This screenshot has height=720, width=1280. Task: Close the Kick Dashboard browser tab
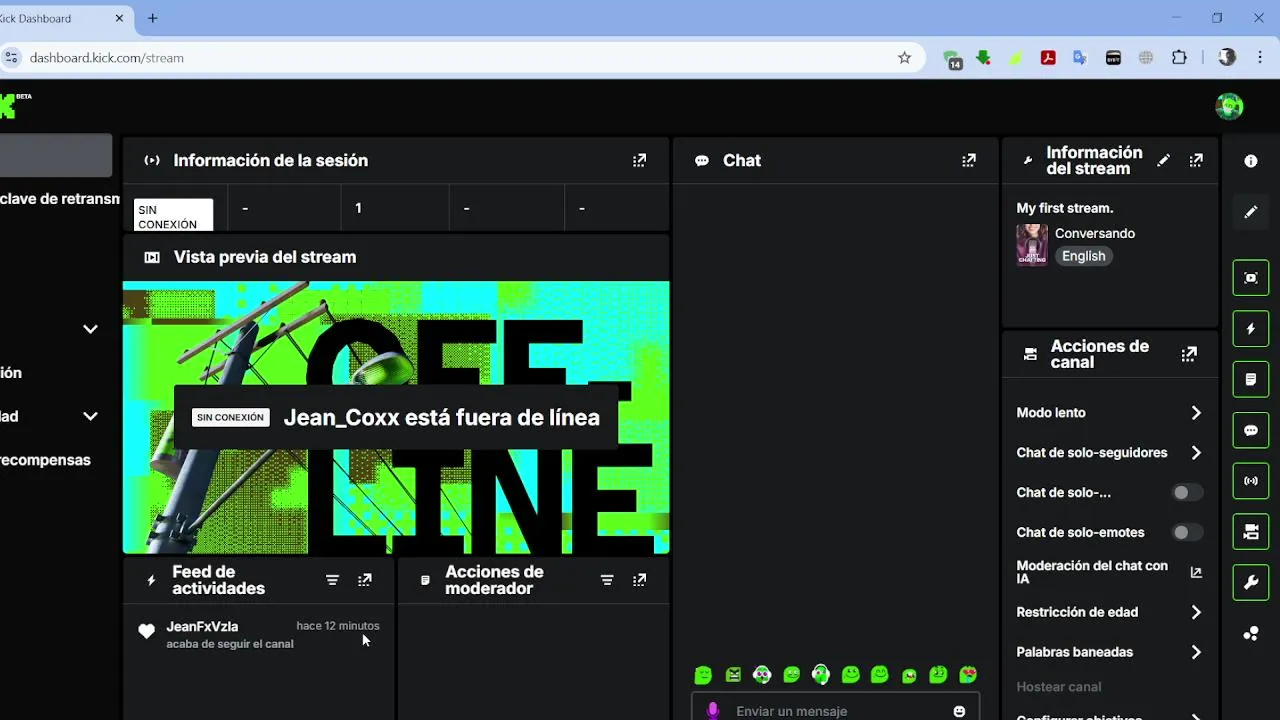coord(119,18)
